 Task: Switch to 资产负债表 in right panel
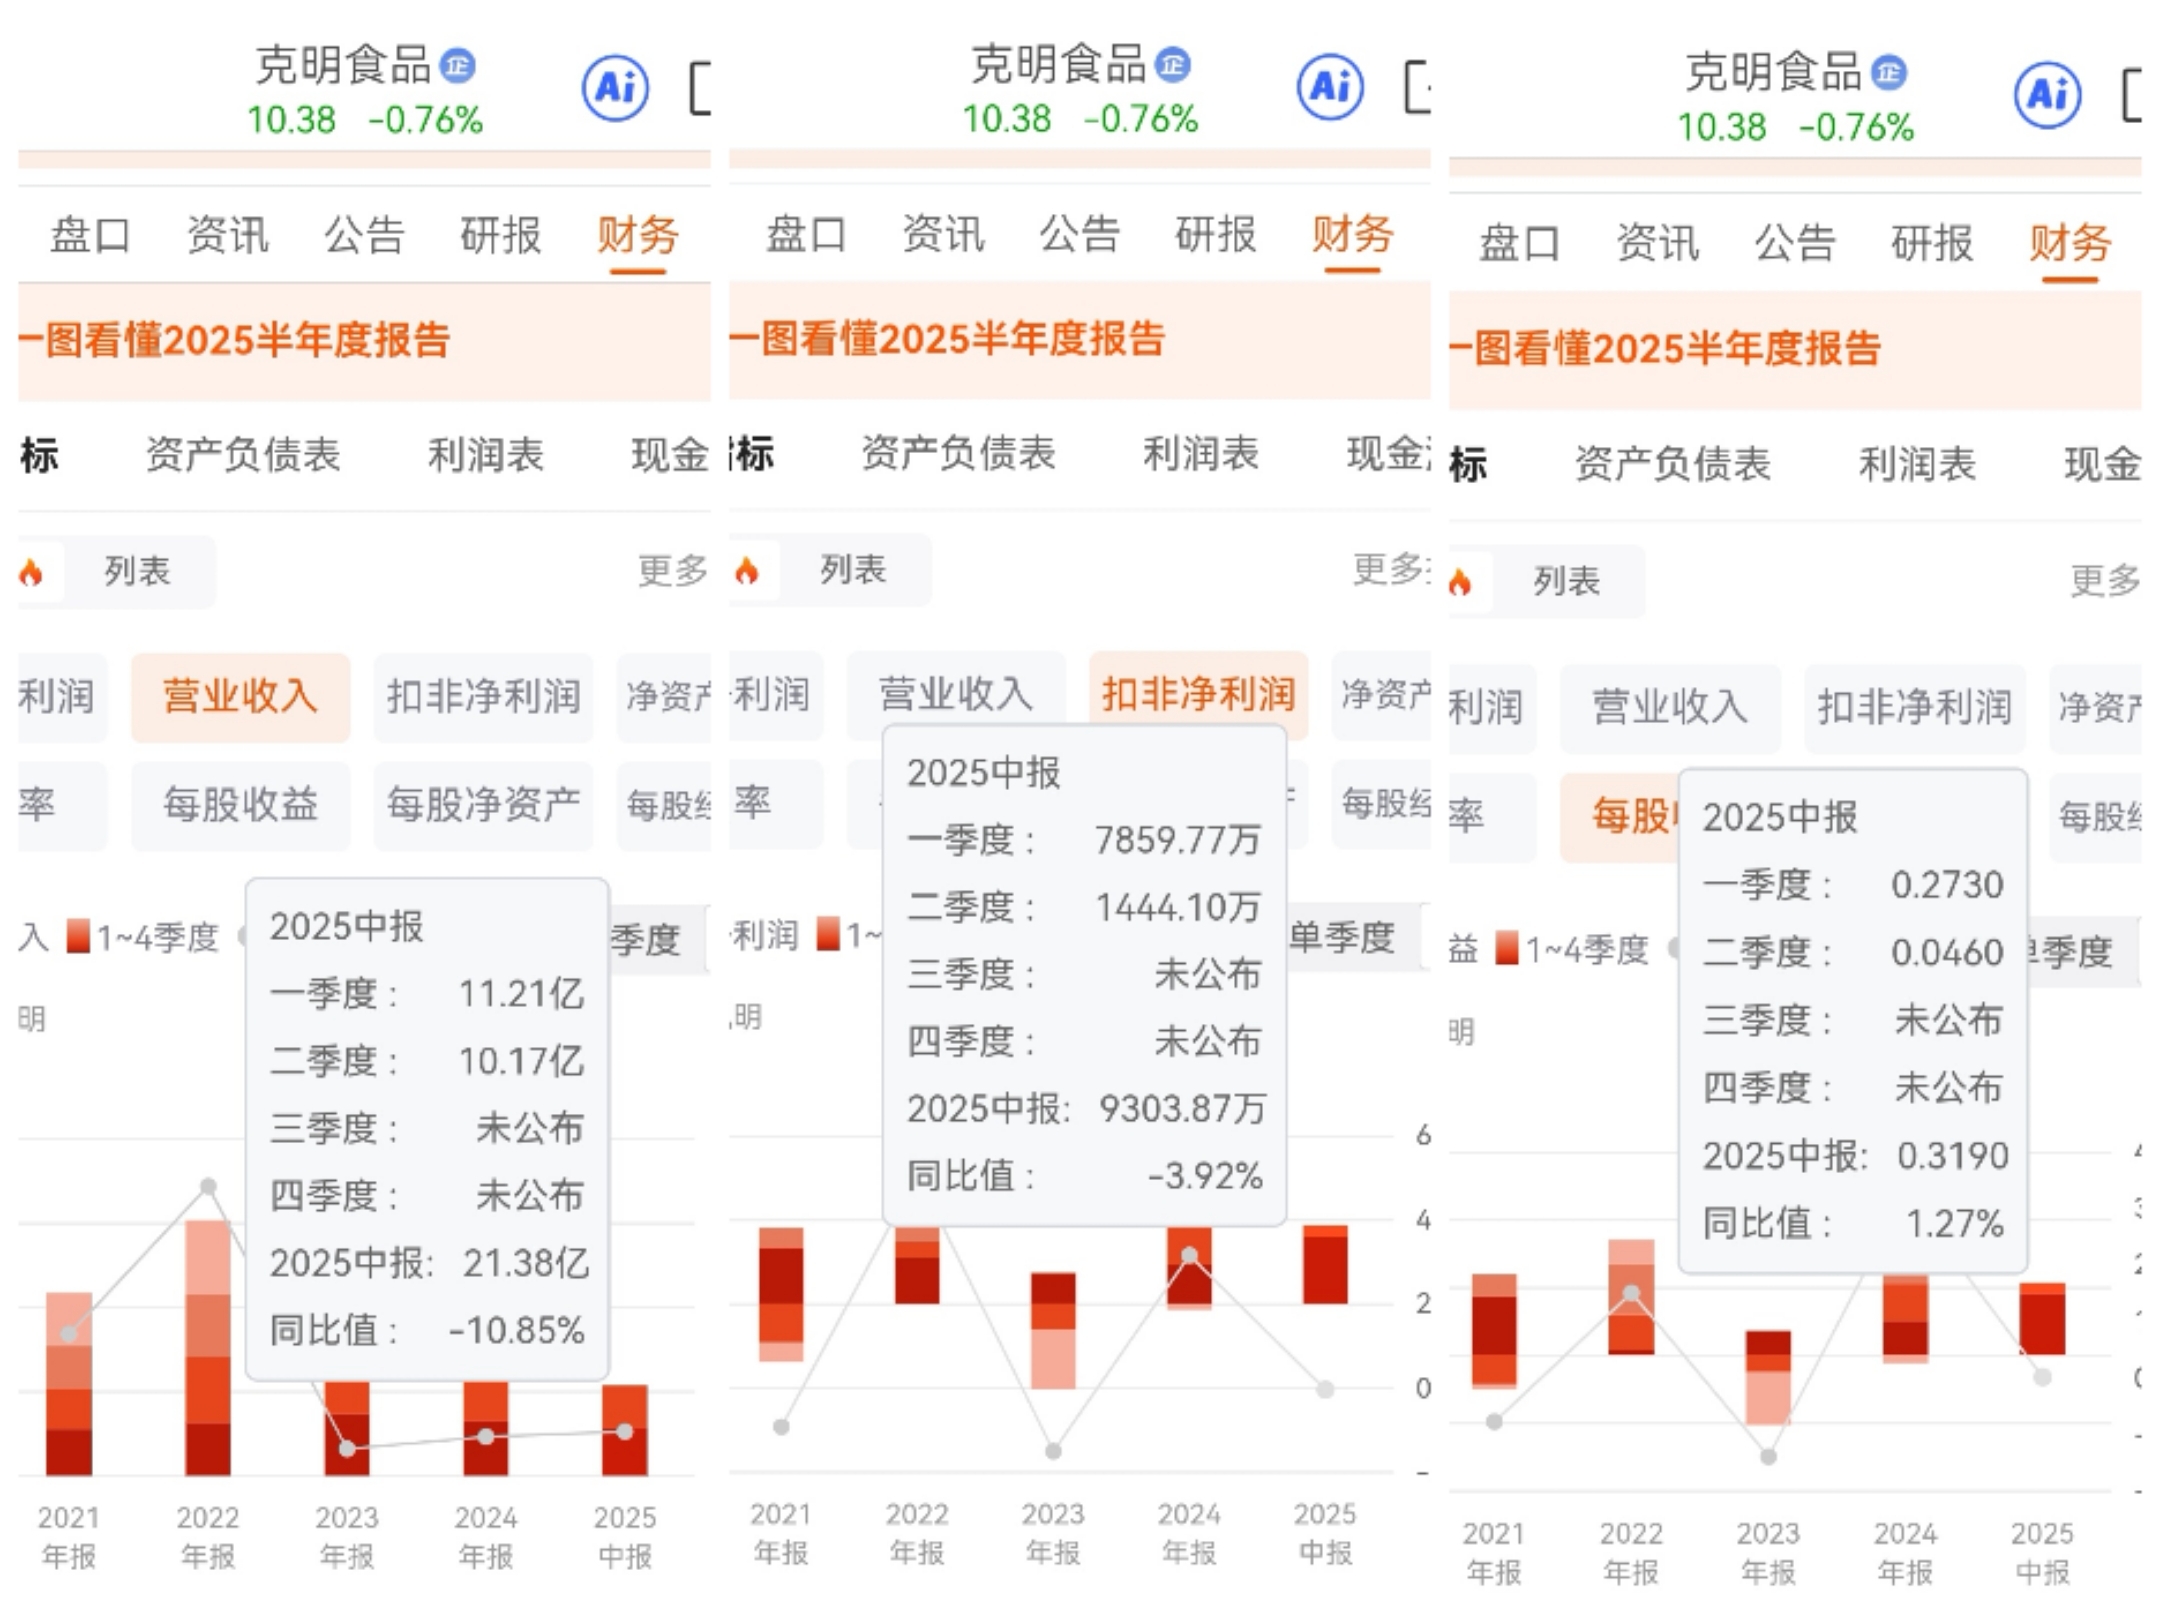click(x=1672, y=464)
